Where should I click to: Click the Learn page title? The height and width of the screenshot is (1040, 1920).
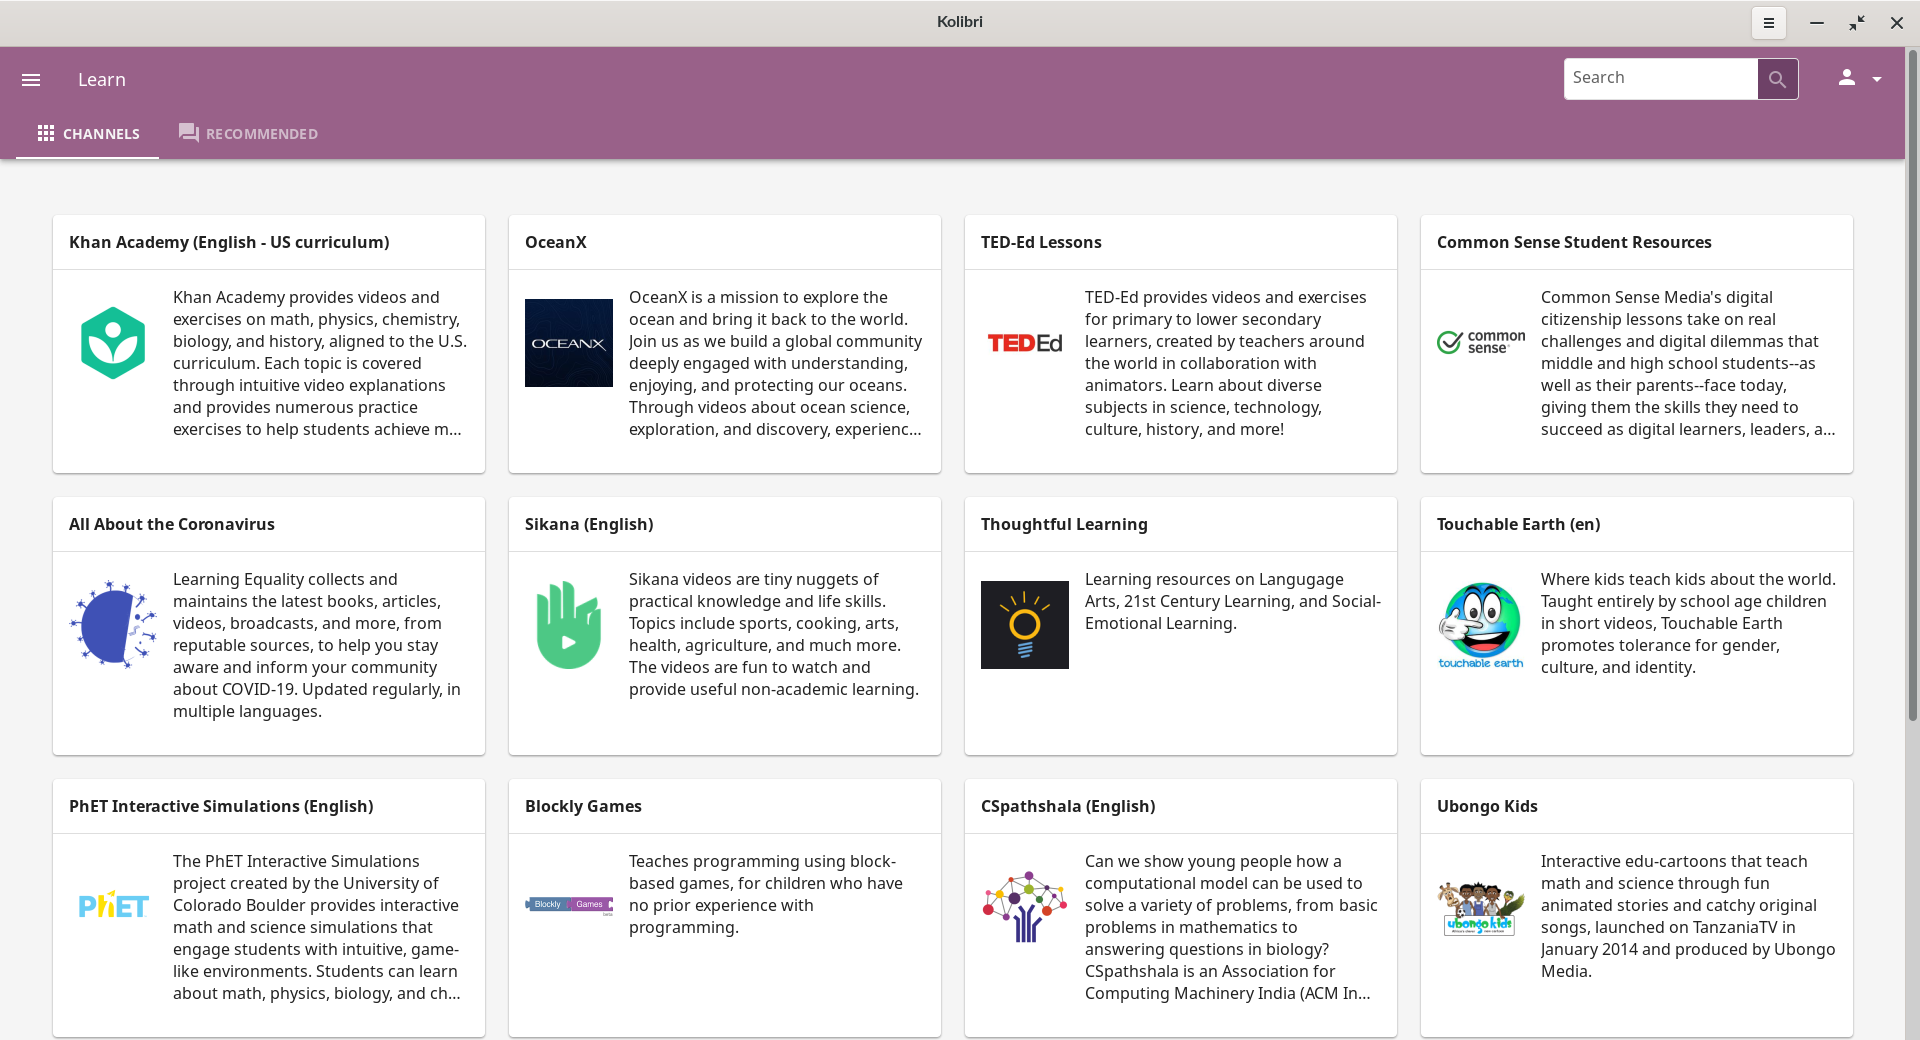click(102, 80)
